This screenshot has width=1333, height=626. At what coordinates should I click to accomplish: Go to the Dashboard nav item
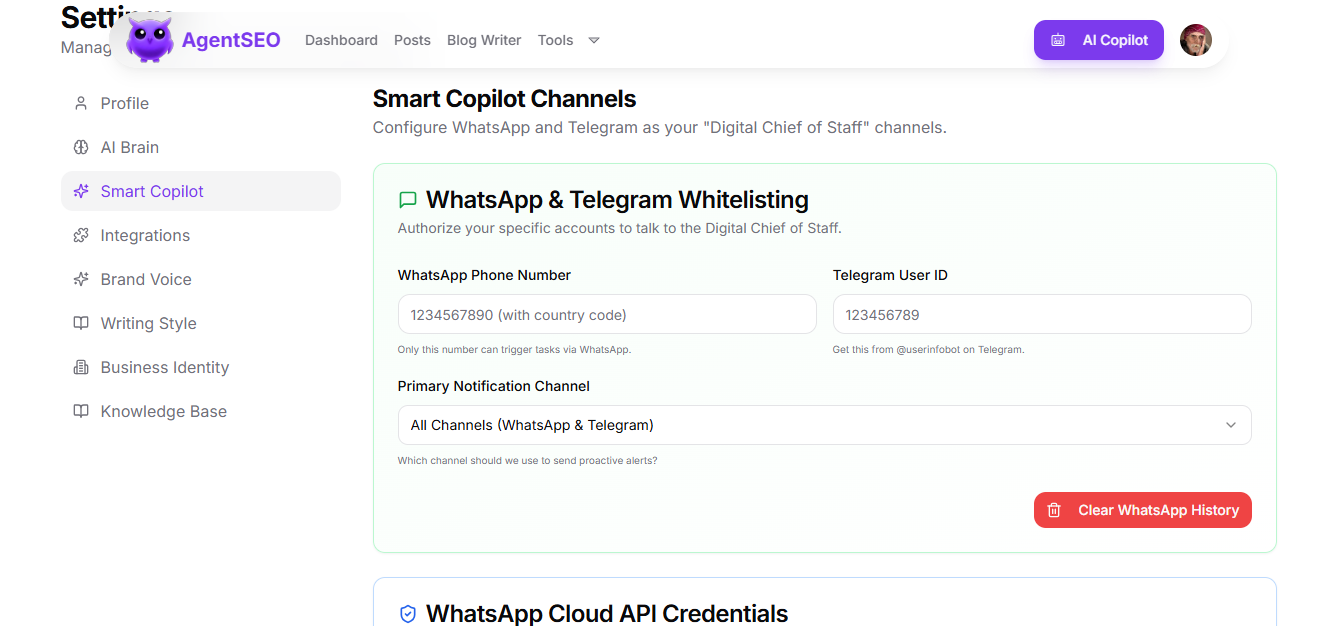(341, 40)
